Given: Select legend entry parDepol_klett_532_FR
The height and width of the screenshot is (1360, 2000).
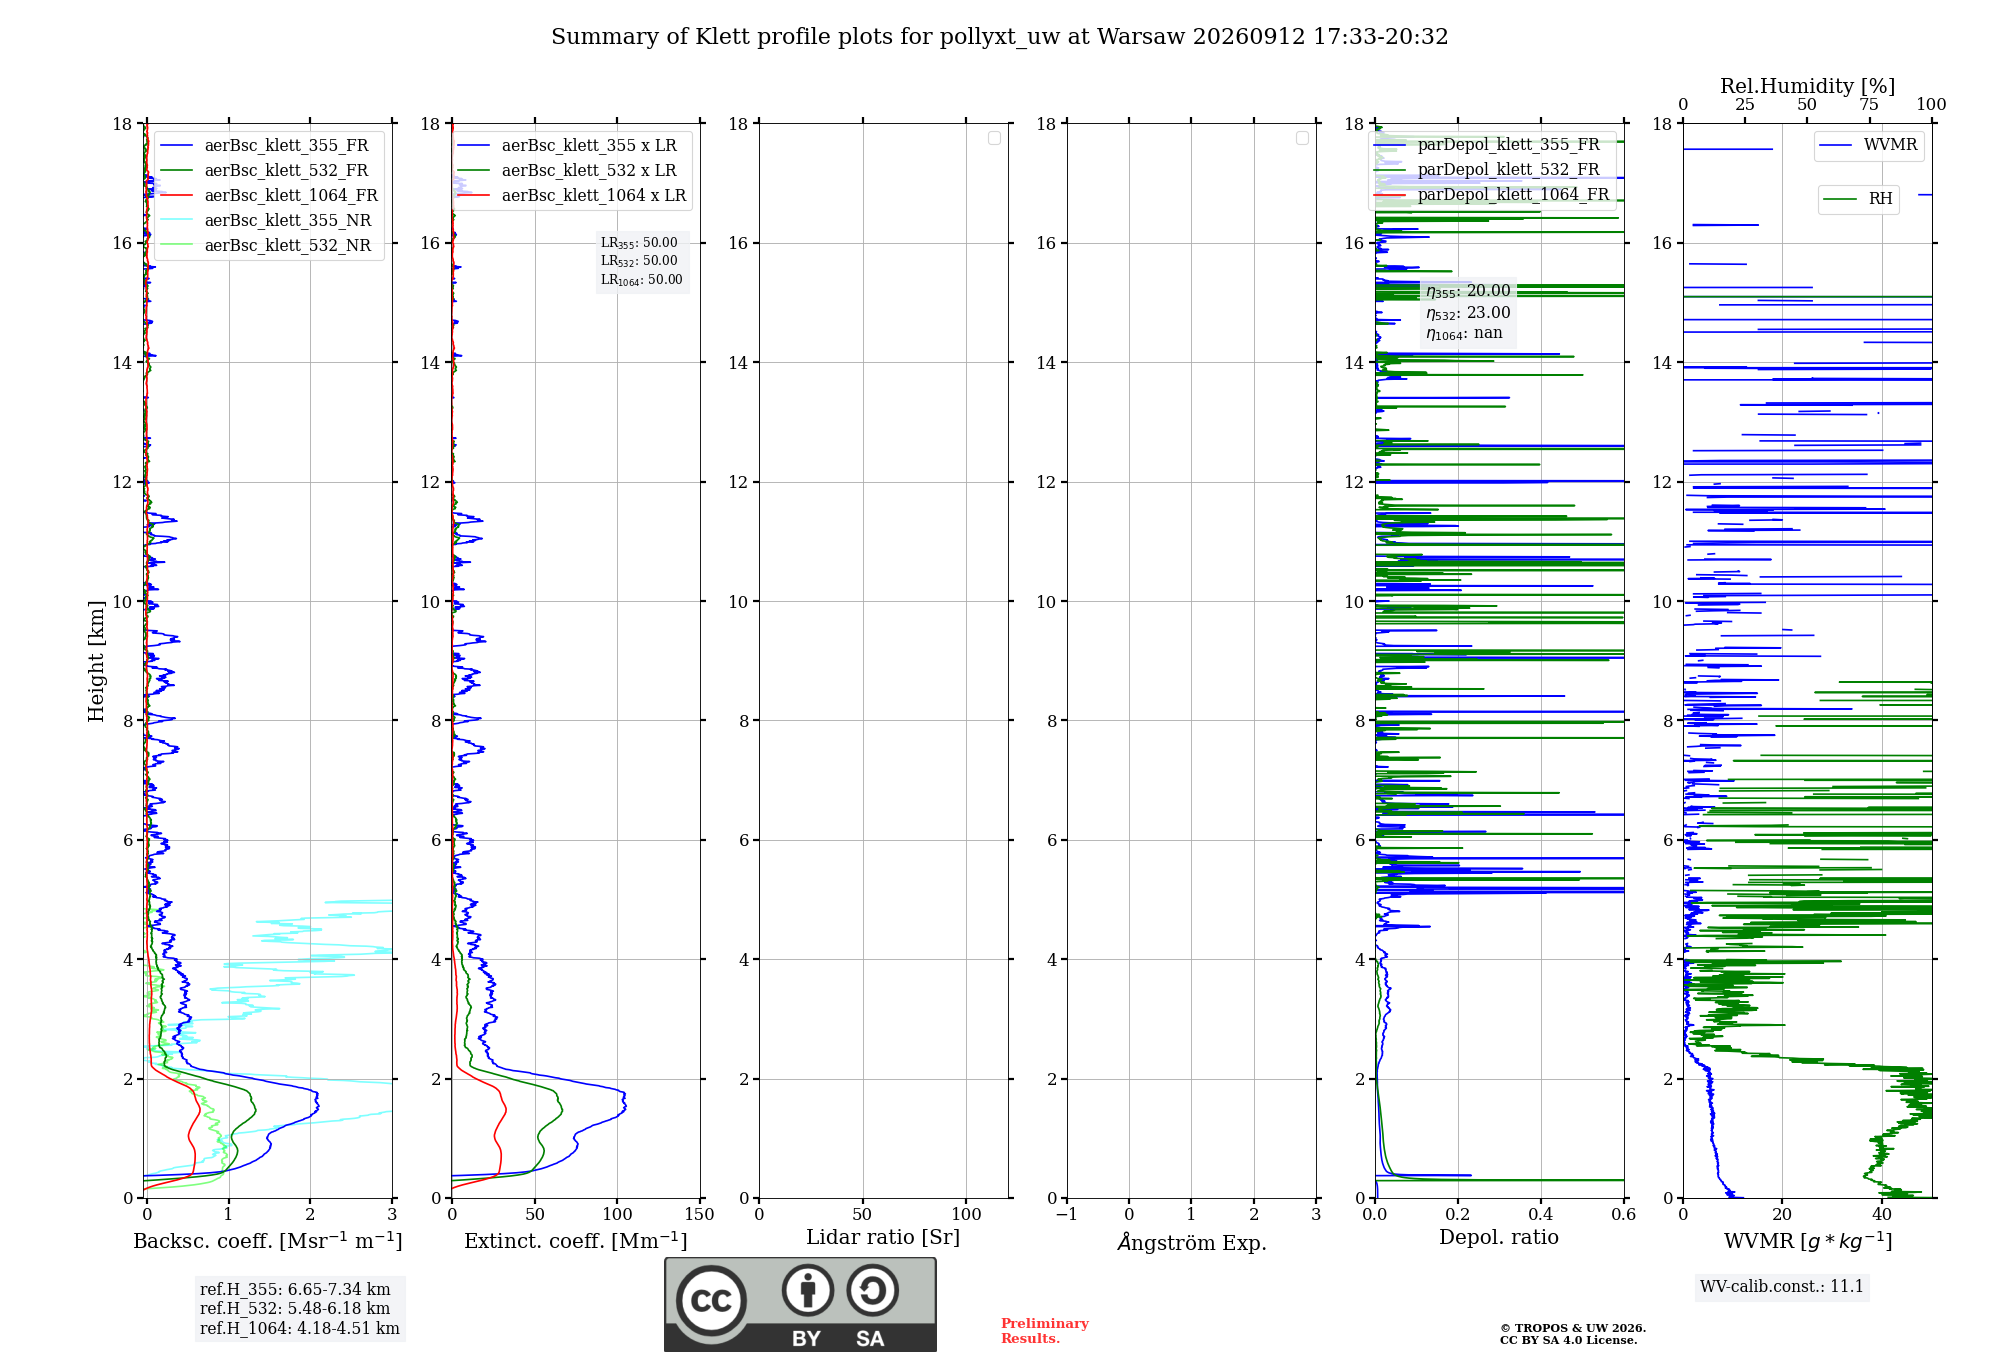Looking at the screenshot, I should (1508, 170).
